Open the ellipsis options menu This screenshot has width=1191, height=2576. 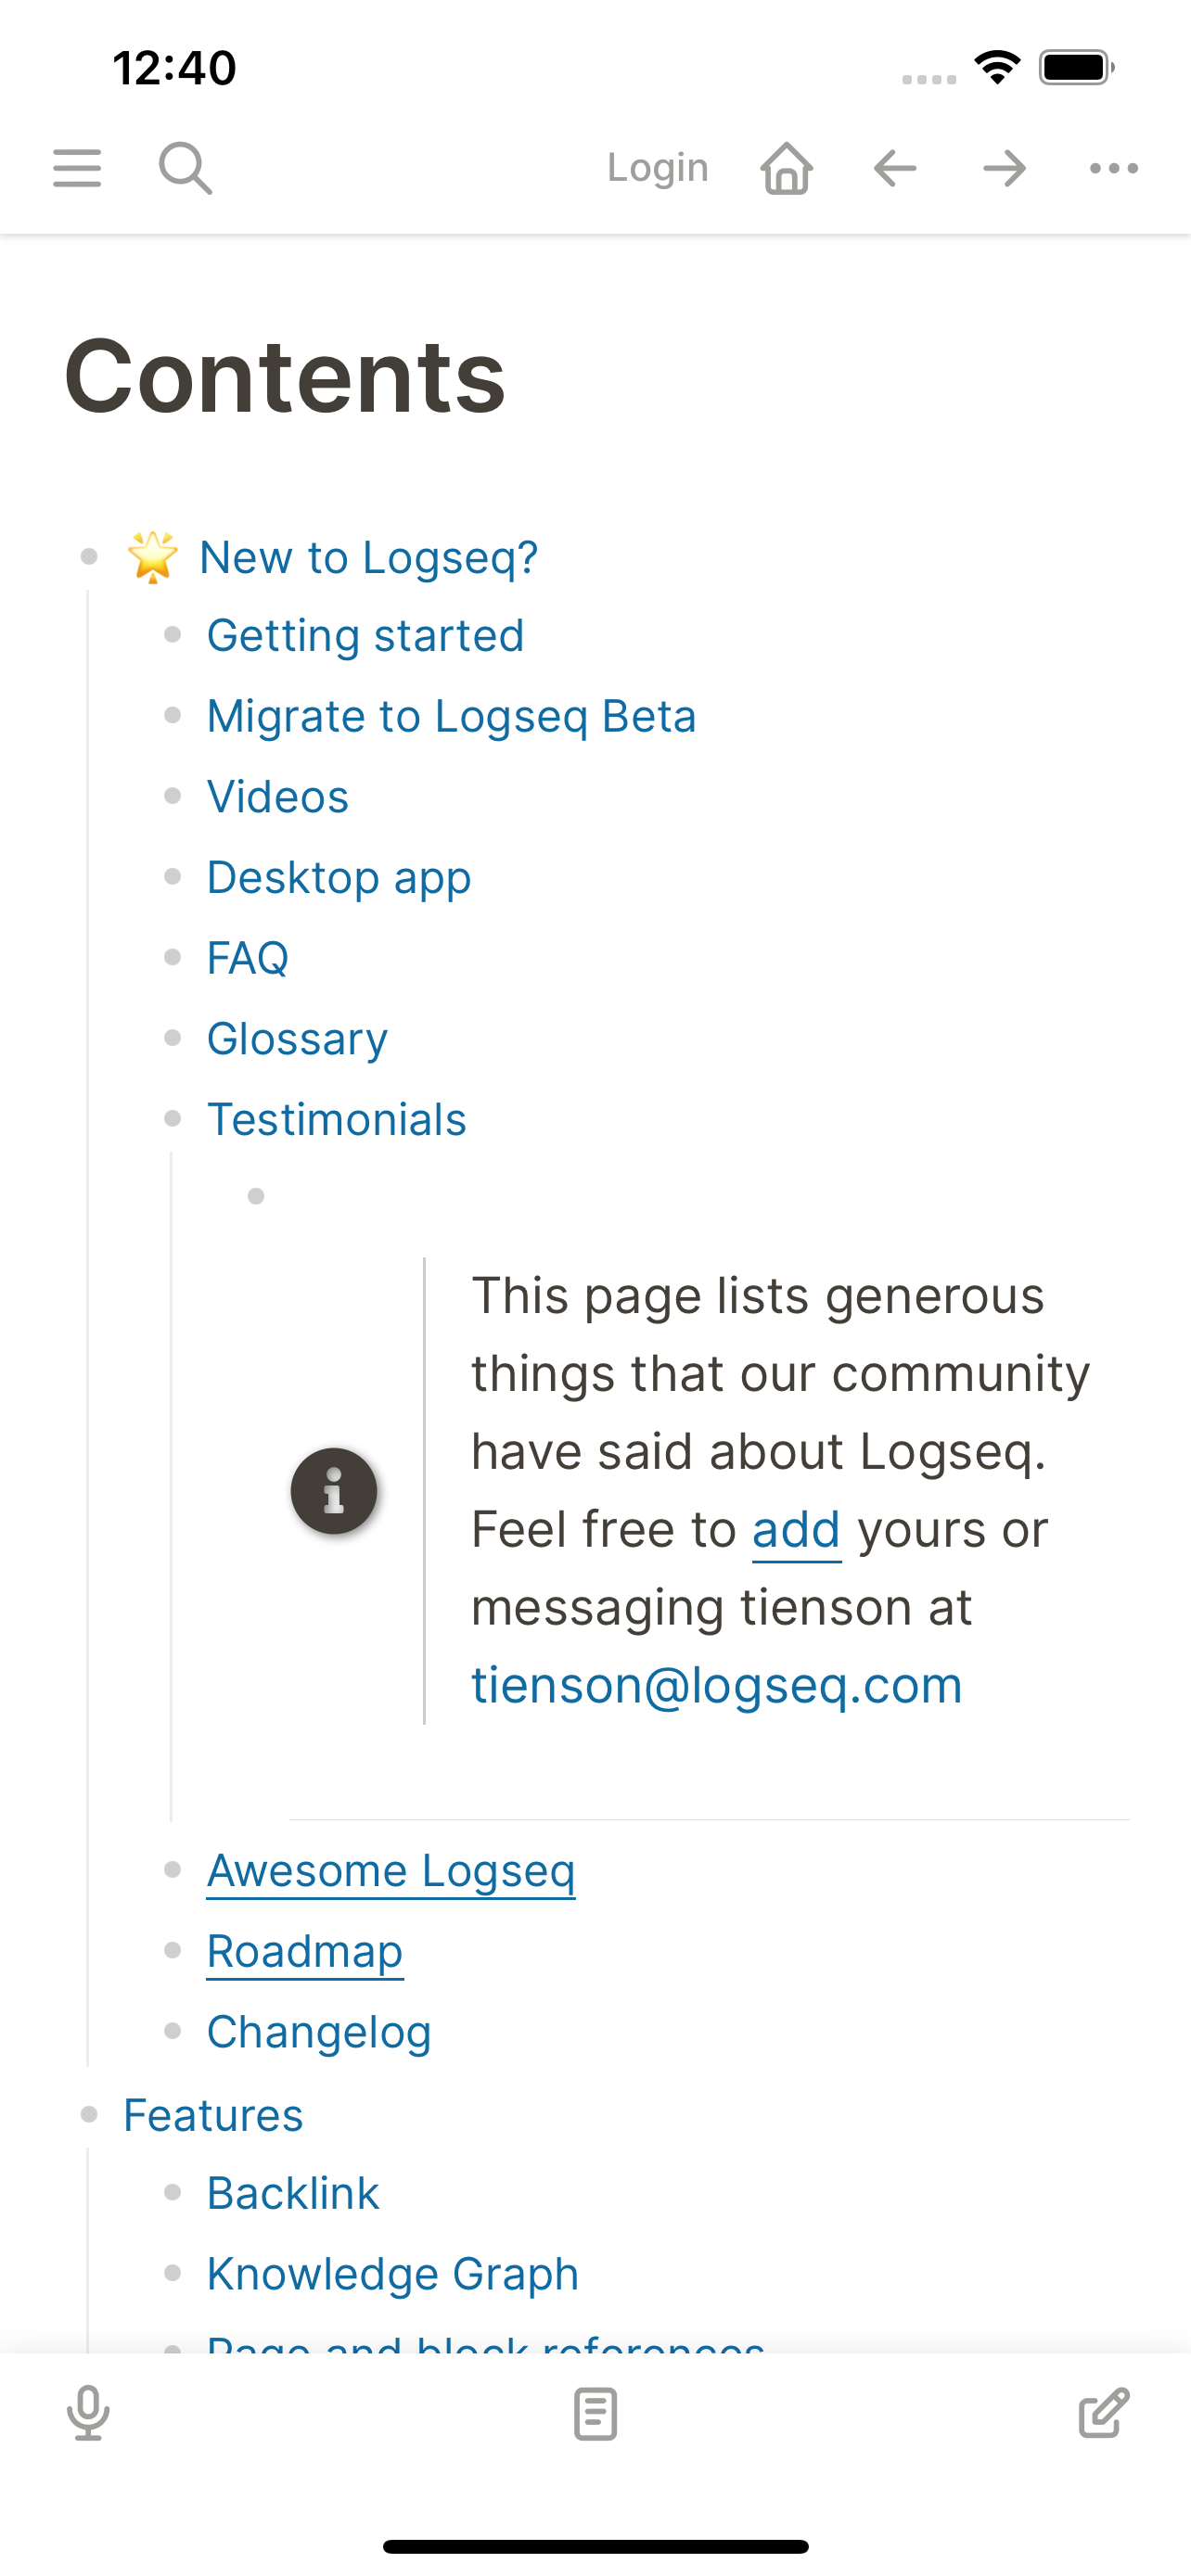click(x=1112, y=168)
